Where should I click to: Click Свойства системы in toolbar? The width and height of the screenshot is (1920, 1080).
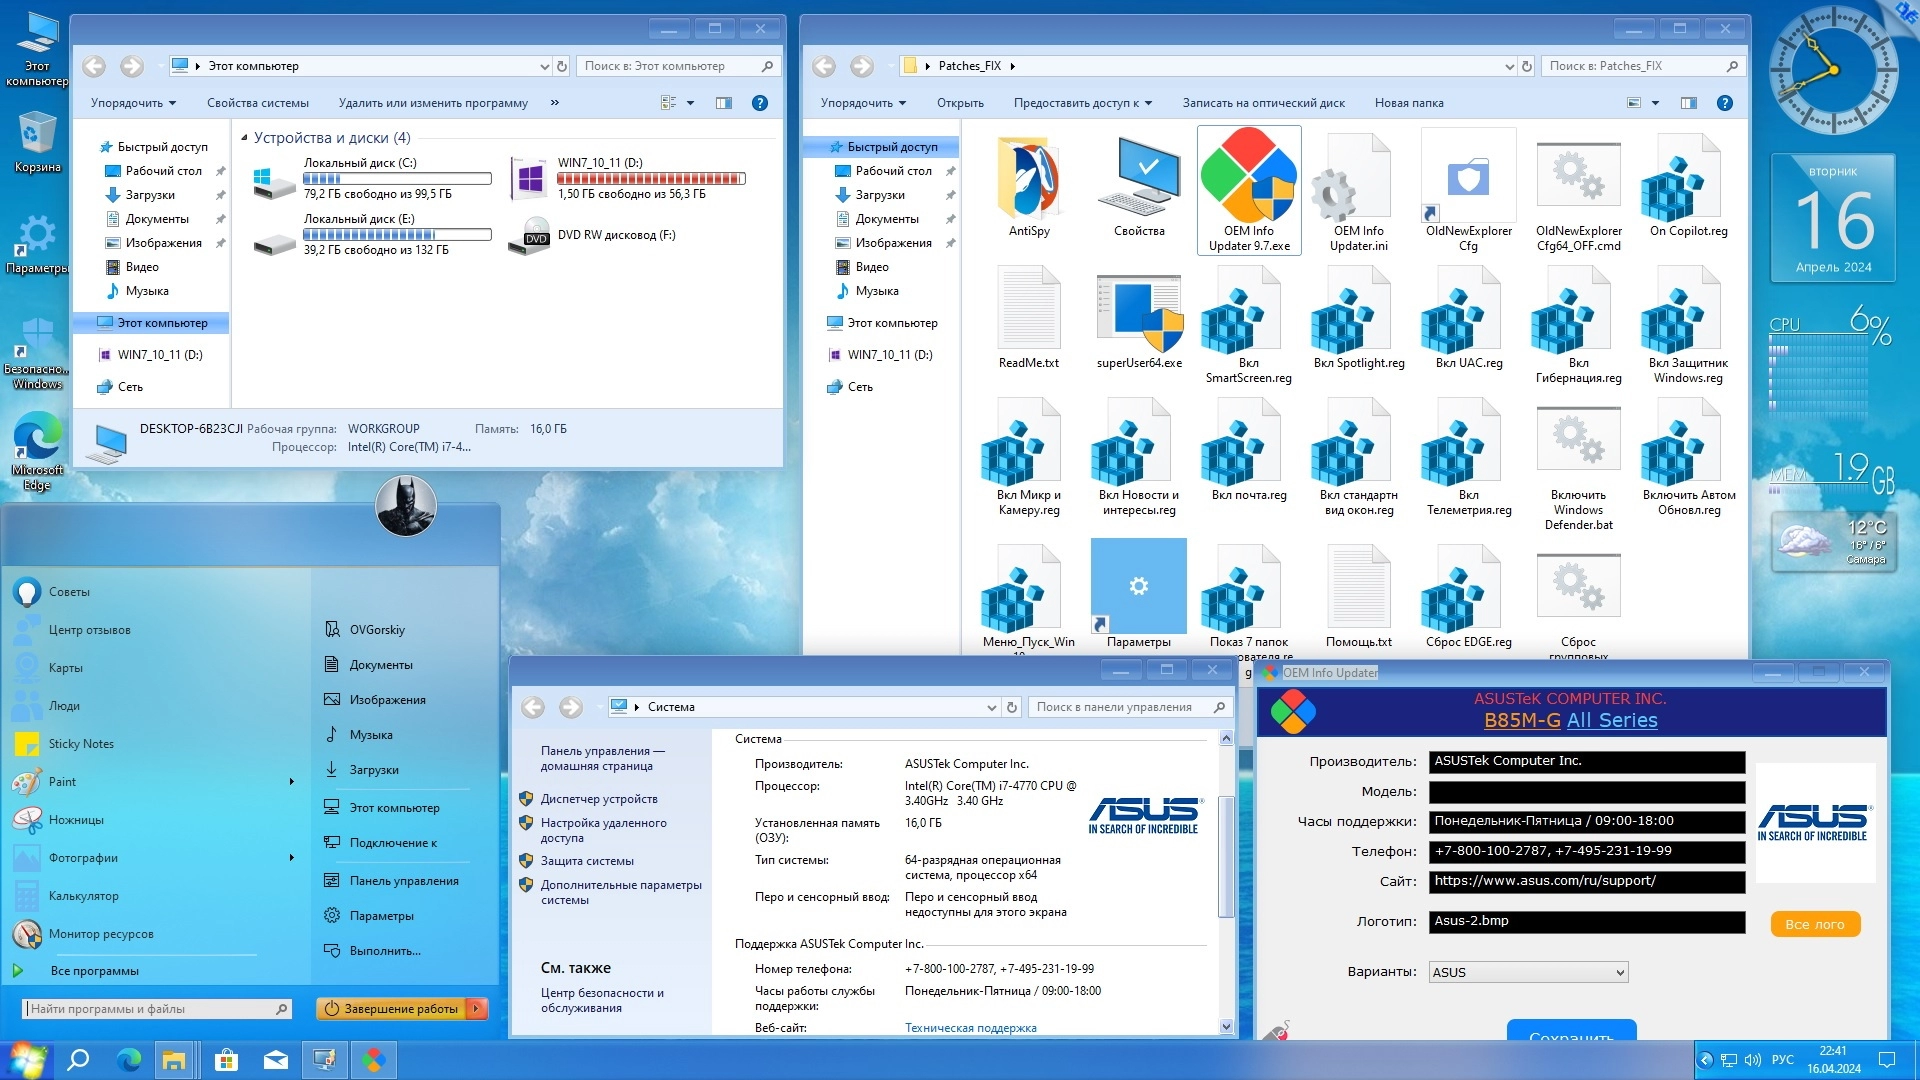point(257,103)
